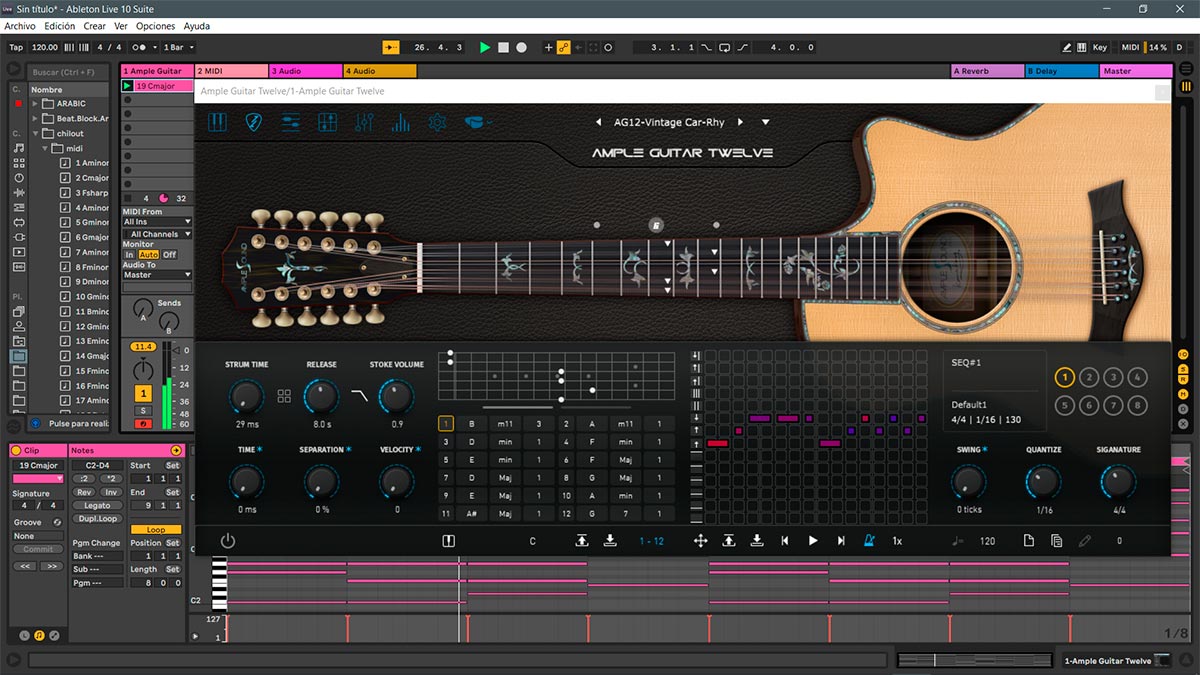The height and width of the screenshot is (675, 1200).
Task: Click track 1 activator button
Action: [x=143, y=393]
